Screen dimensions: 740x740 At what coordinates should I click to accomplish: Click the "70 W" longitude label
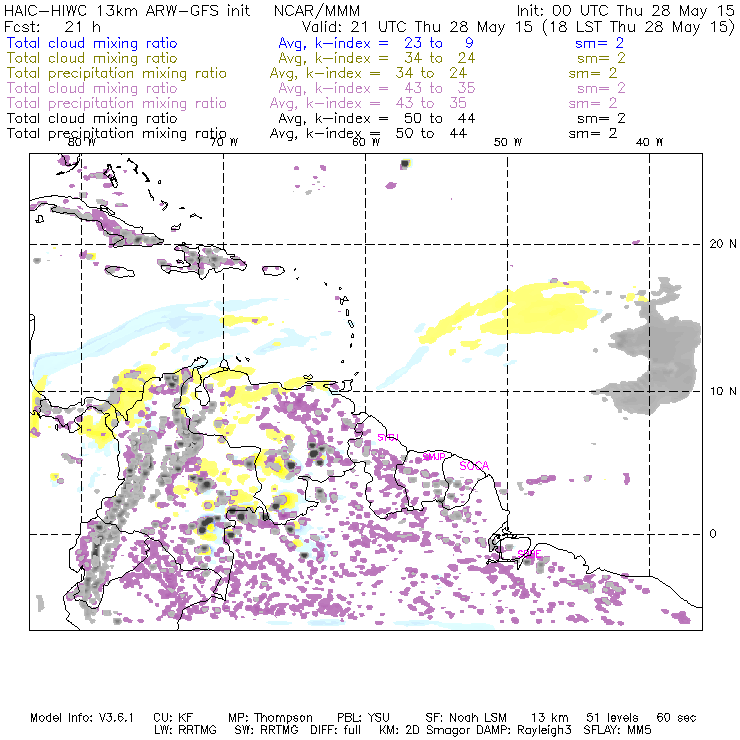[224, 142]
